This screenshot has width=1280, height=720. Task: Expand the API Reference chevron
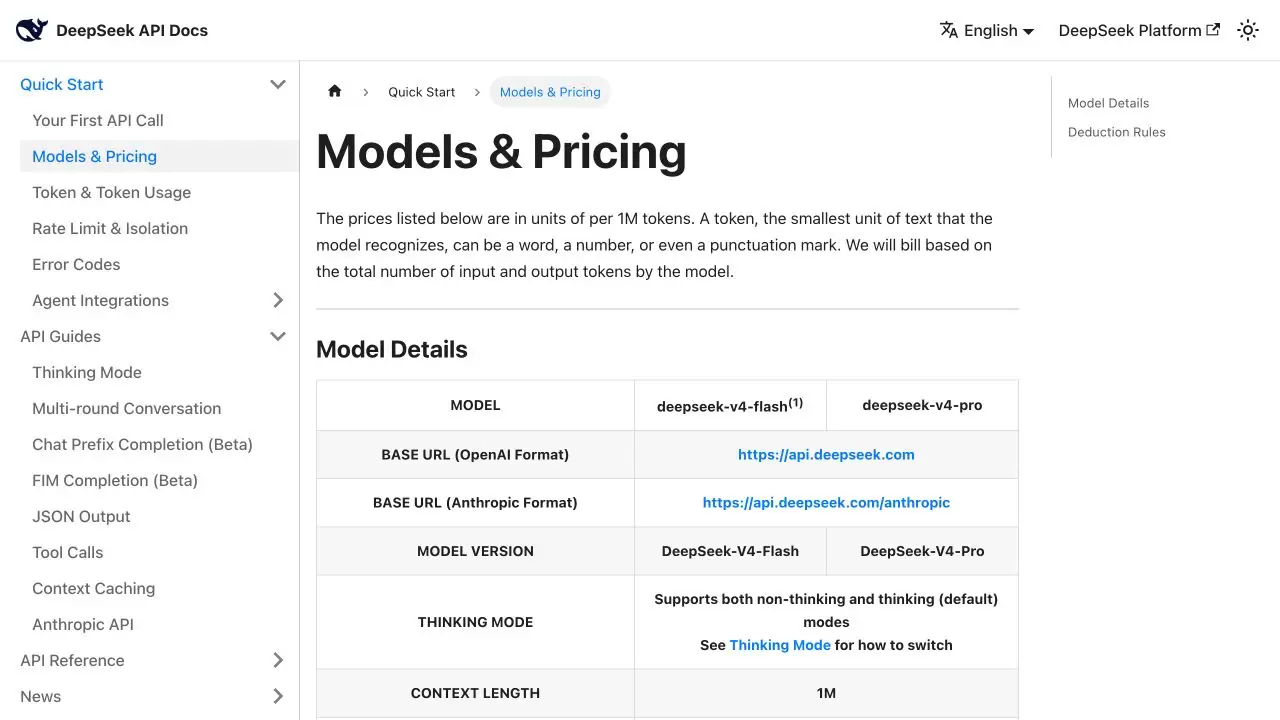coord(278,660)
